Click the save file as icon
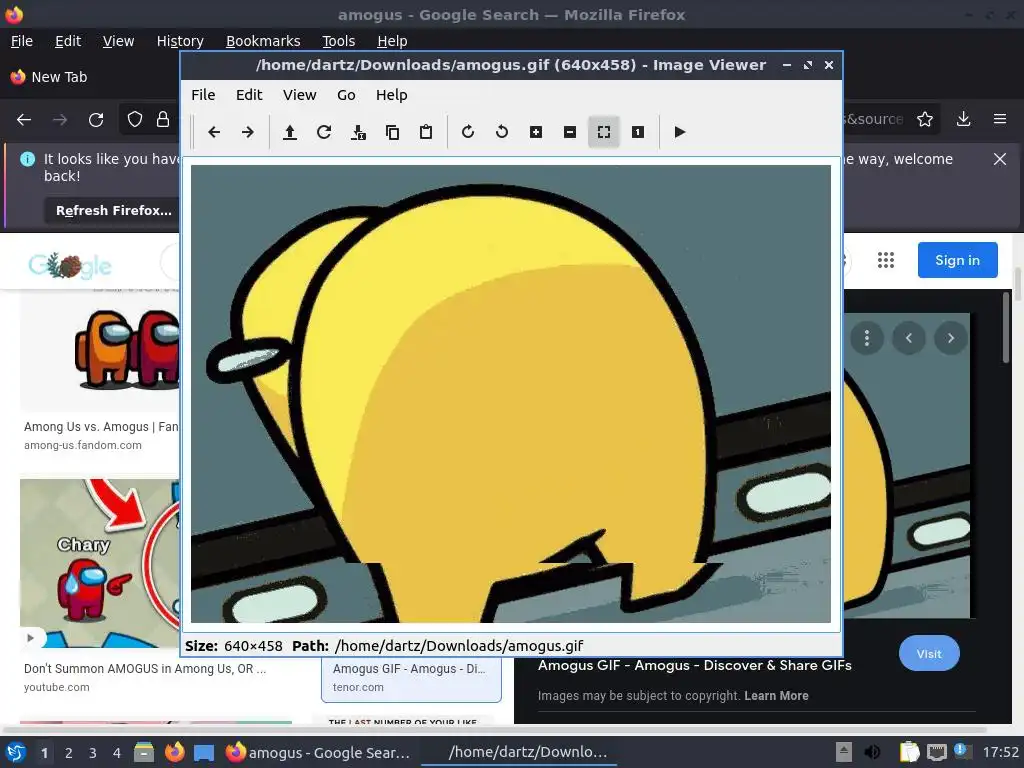Screen dimensions: 1024x768 (x=358, y=133)
